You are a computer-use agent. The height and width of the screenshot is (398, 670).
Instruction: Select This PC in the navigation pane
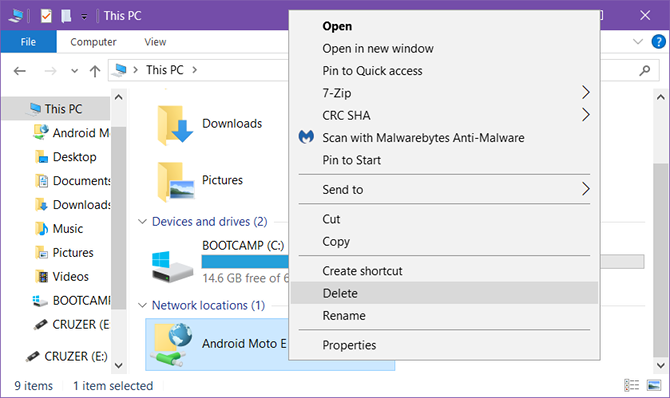56,109
